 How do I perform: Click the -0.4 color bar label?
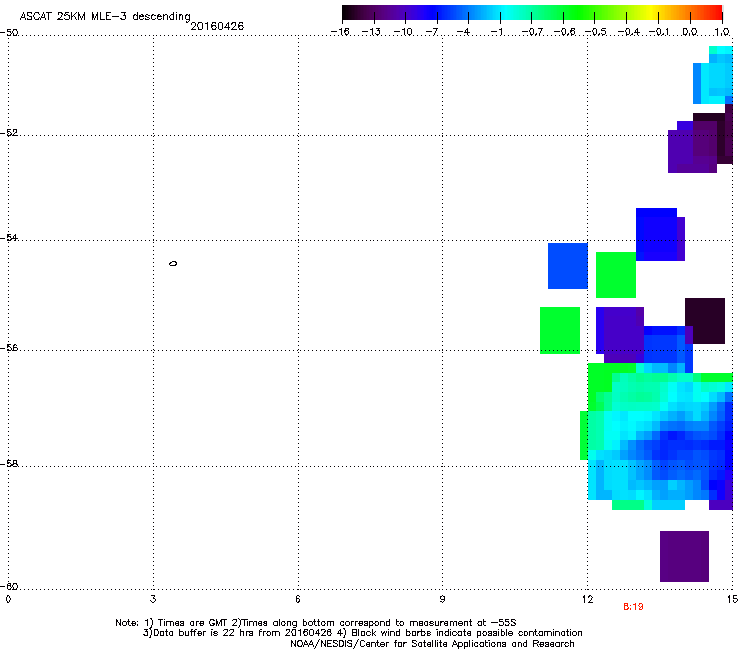click(x=628, y=32)
